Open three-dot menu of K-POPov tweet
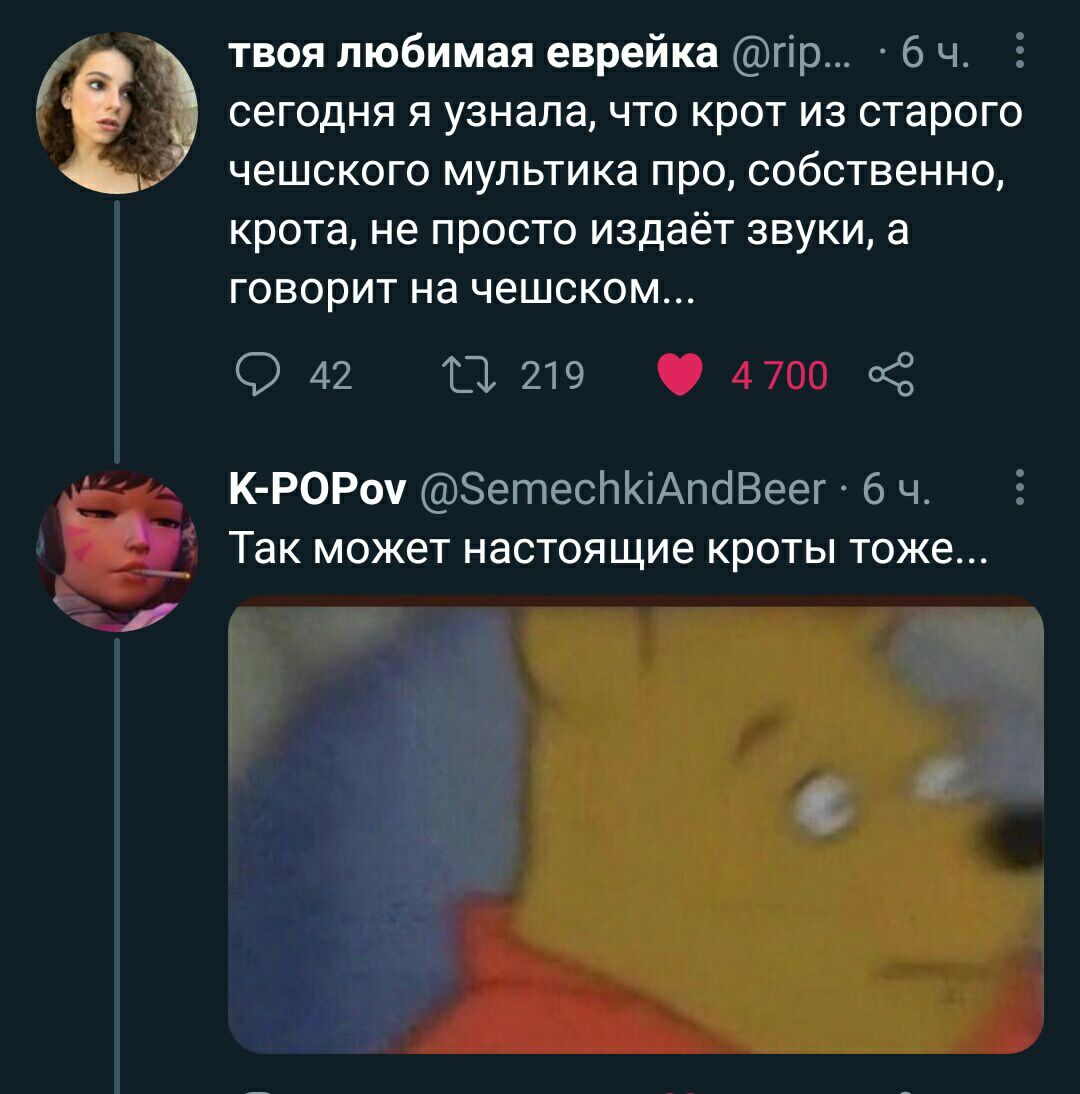1080x1094 pixels. pyautogui.click(x=1019, y=487)
